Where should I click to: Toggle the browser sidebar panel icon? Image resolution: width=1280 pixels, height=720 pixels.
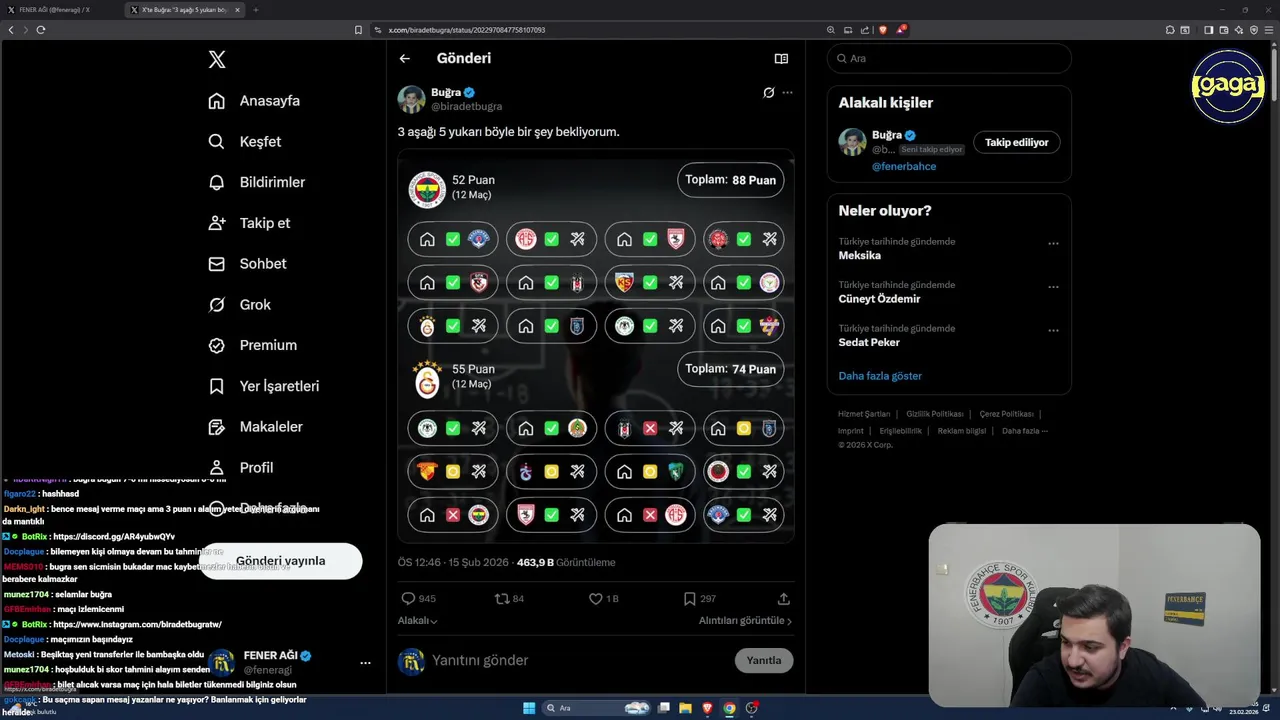click(1208, 30)
